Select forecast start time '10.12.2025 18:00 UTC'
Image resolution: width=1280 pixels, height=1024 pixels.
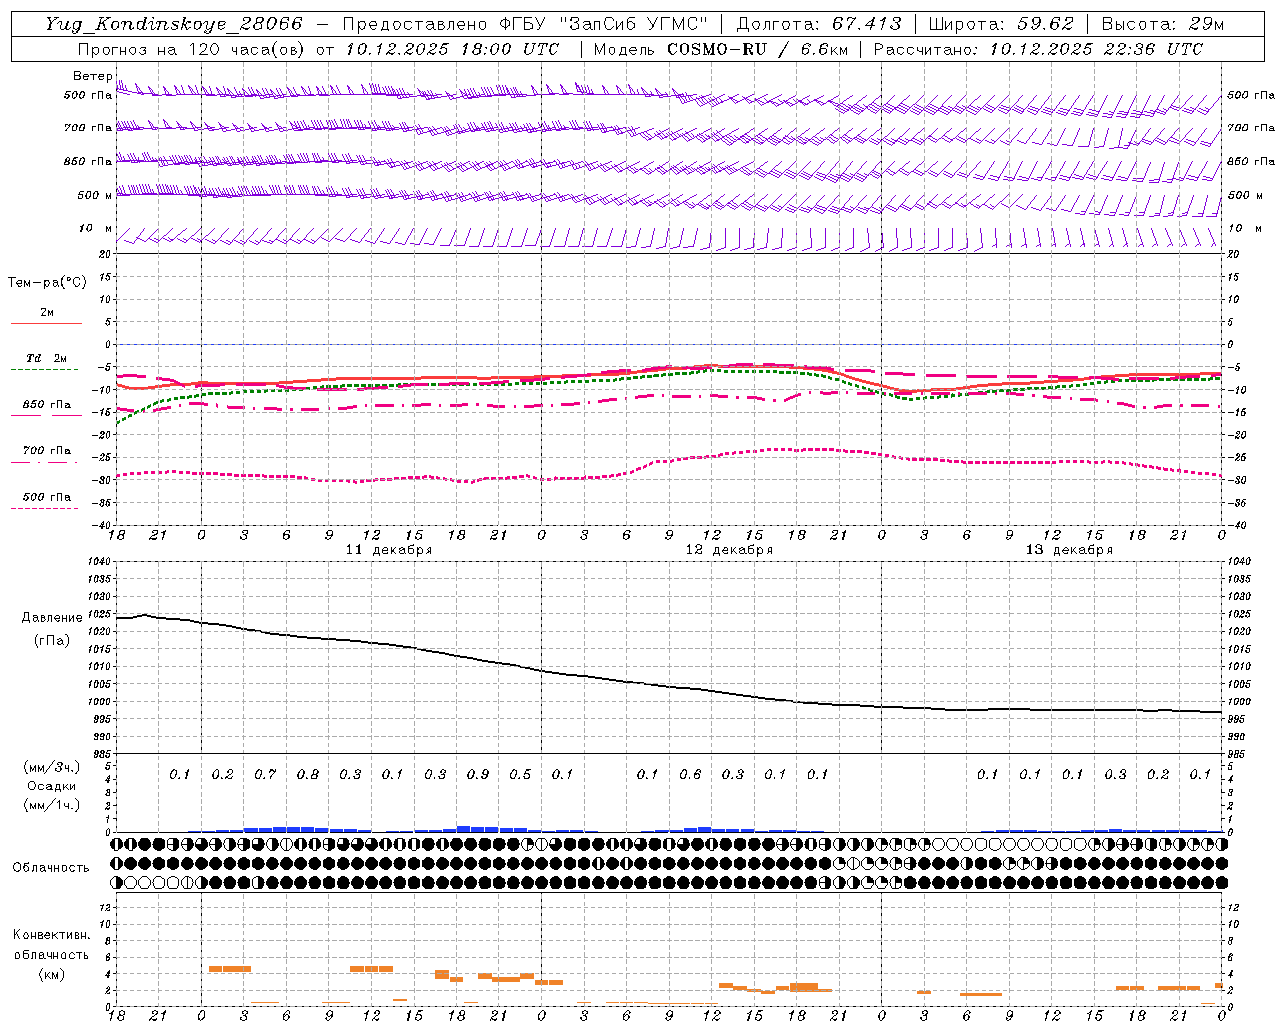(452, 49)
